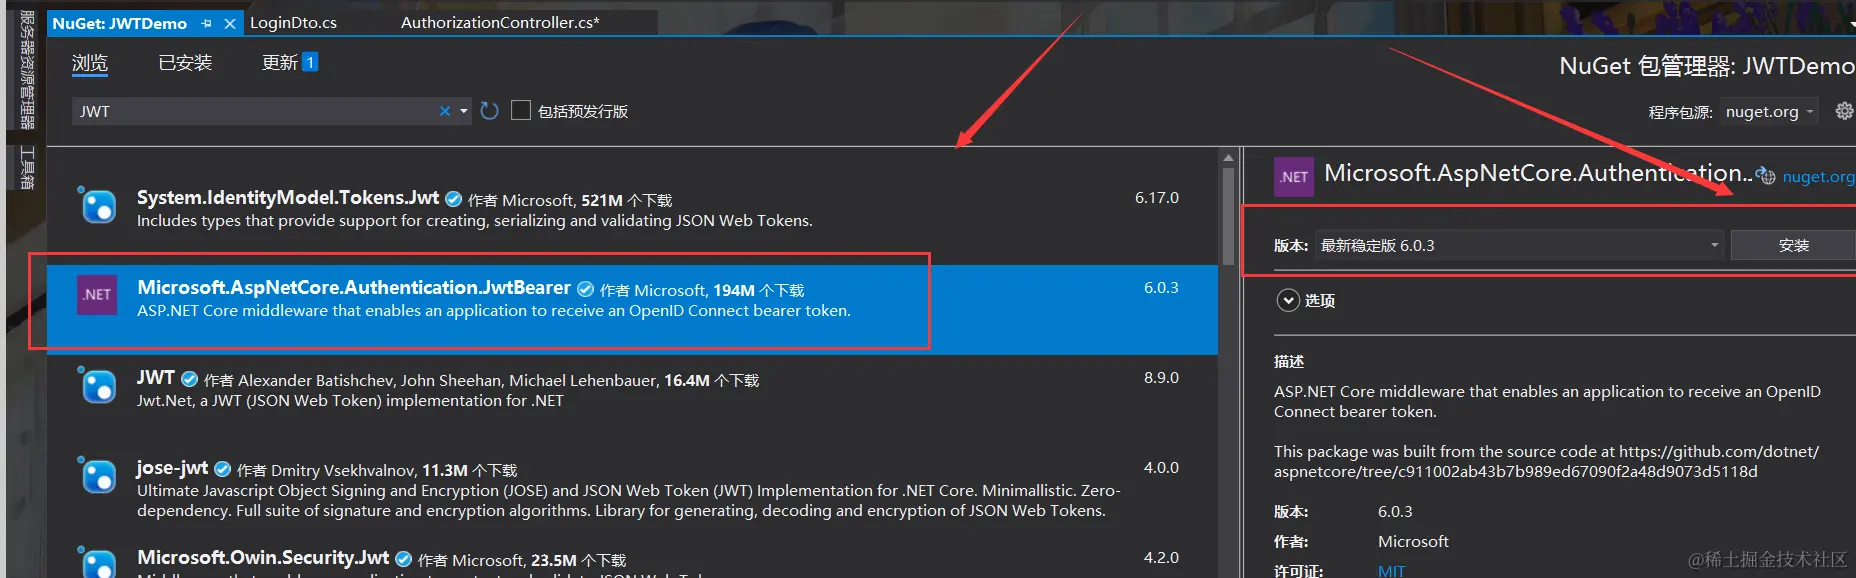Select the jose-jwt package
Image resolution: width=1856 pixels, height=578 pixels.
632,488
